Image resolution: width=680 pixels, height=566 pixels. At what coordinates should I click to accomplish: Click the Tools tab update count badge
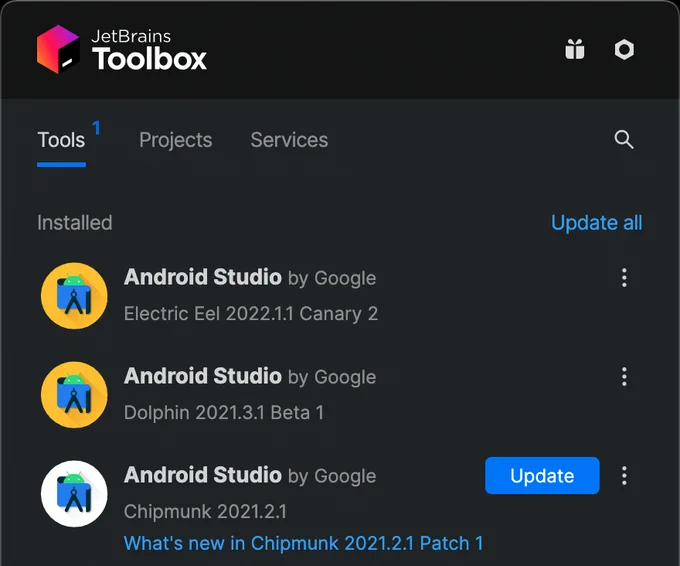(x=96, y=128)
